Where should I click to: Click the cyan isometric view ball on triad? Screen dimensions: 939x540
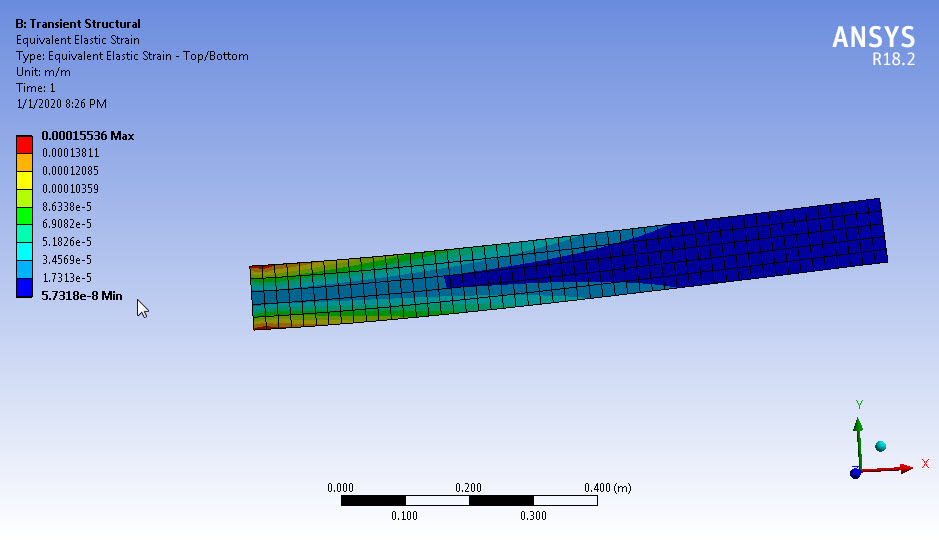click(880, 446)
